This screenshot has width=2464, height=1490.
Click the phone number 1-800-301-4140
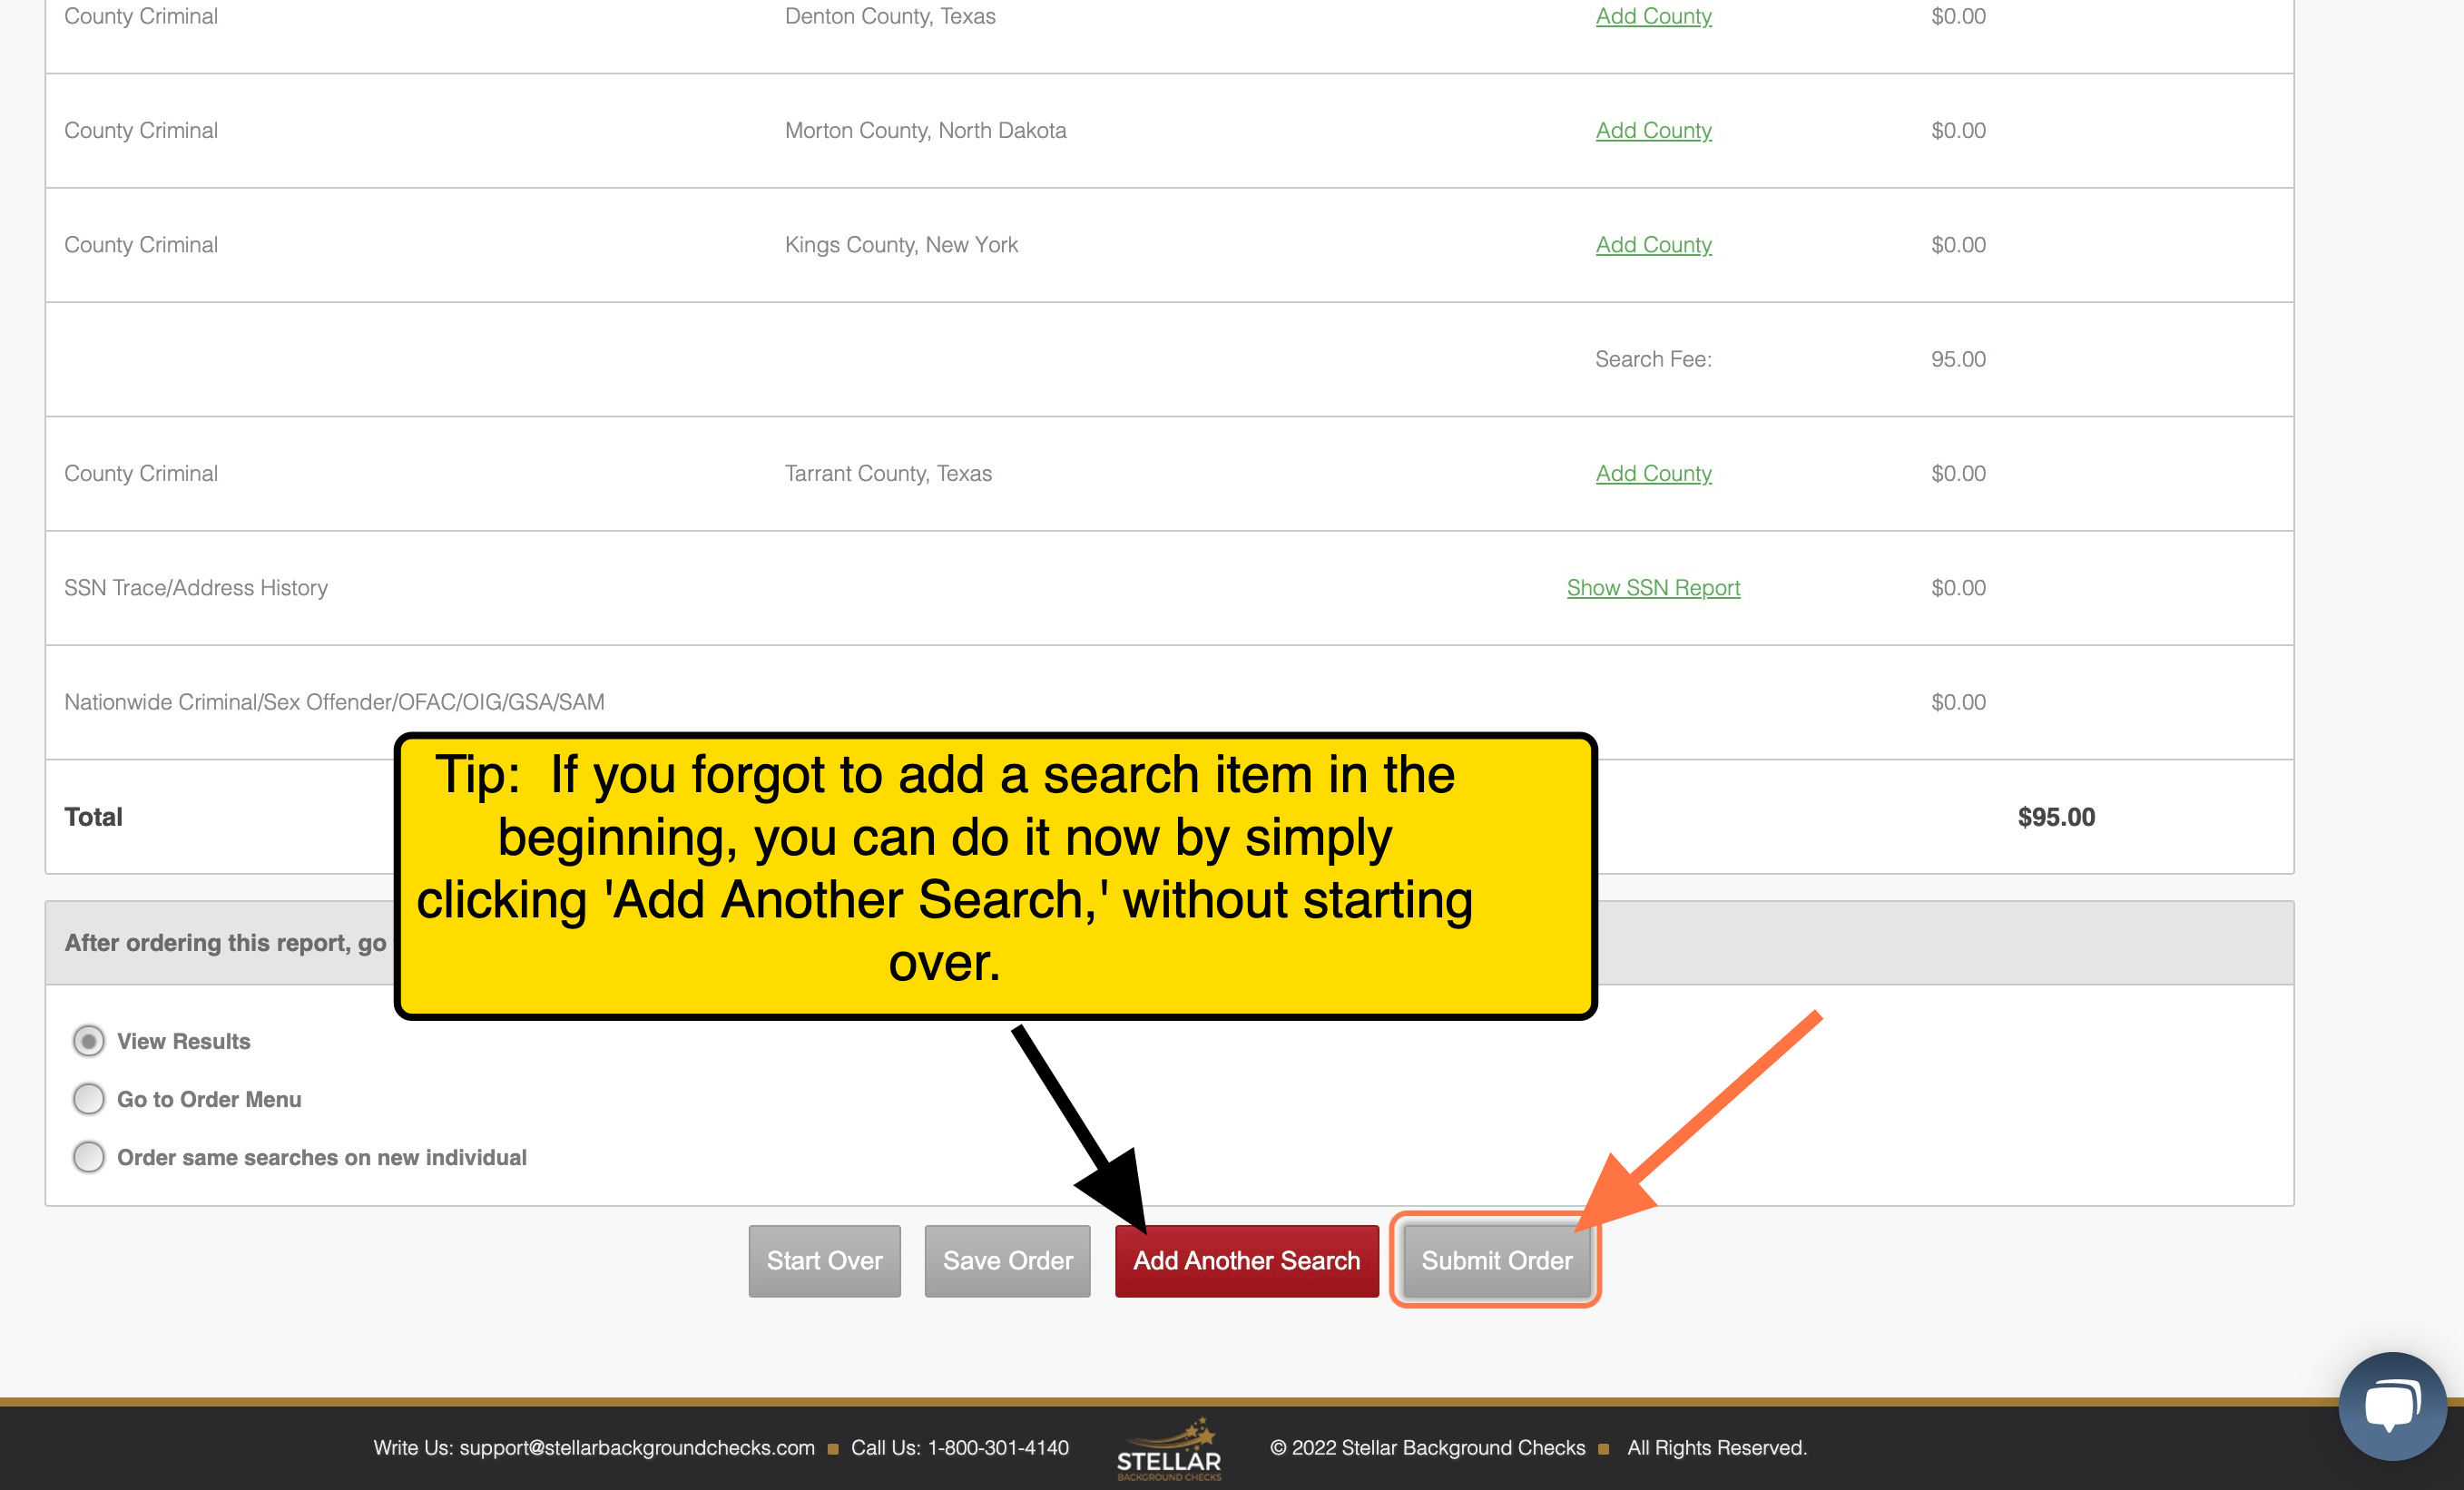998,1448
